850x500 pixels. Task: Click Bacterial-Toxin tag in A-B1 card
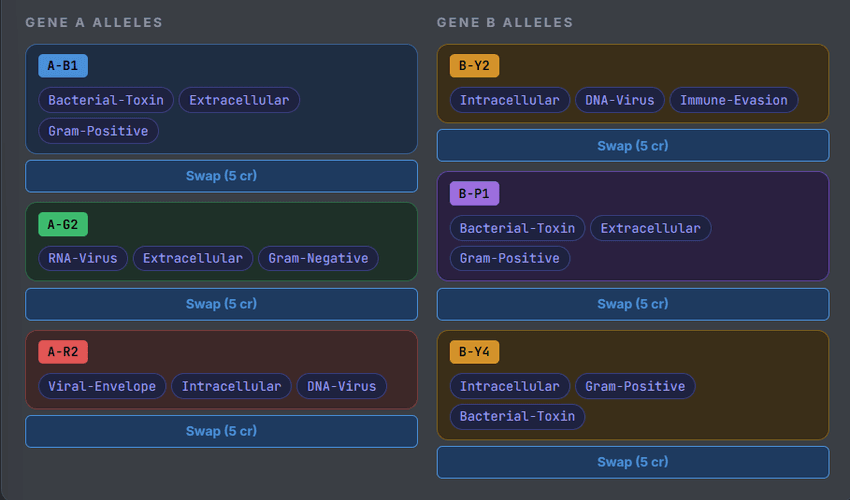click(x=106, y=100)
